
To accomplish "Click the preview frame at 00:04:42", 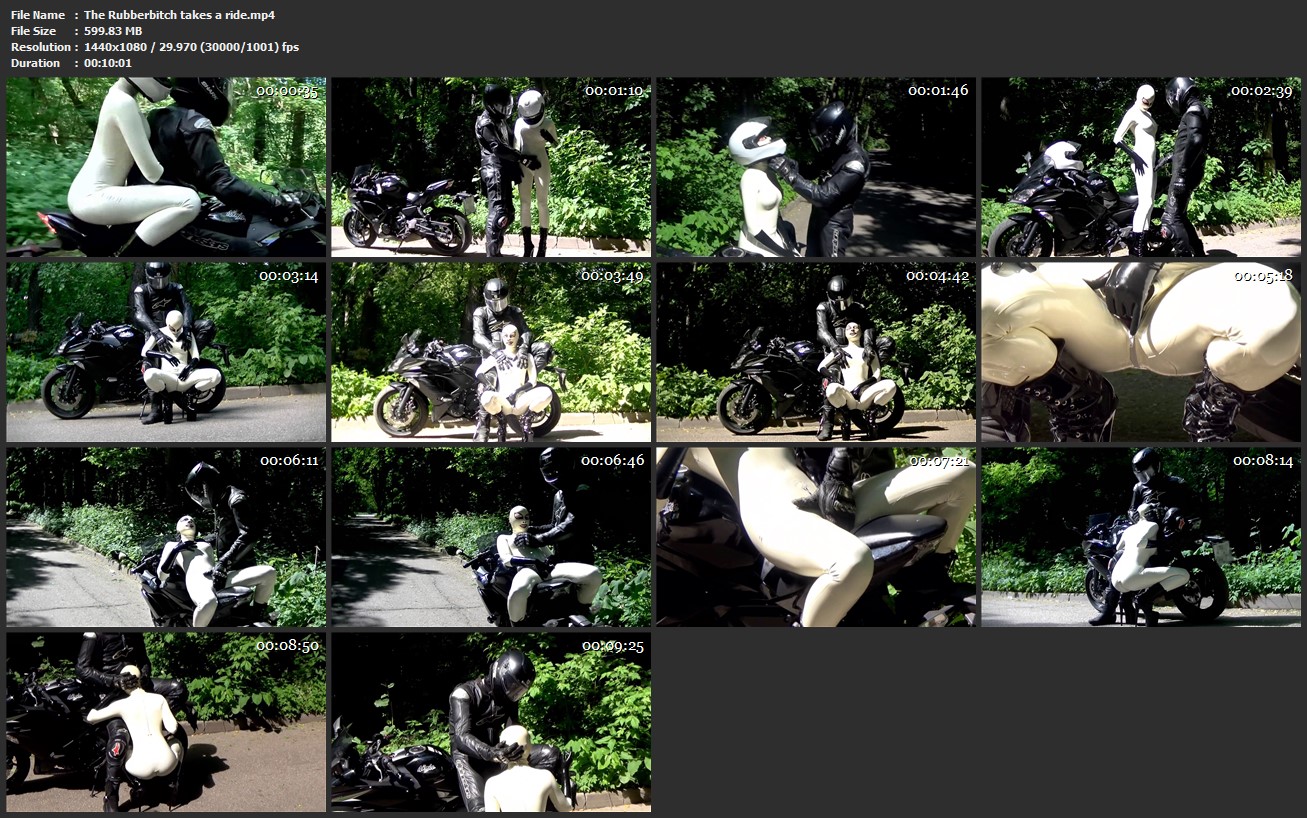I will (816, 352).
